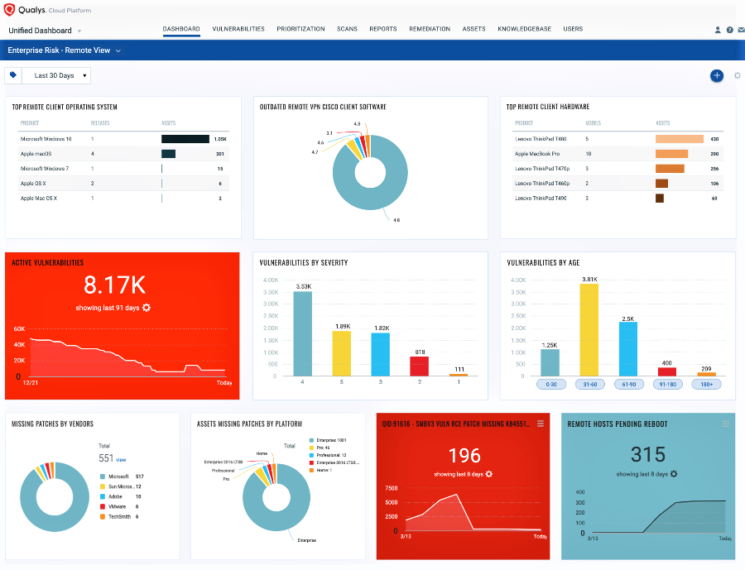Open the help question mark icon

[x=729, y=29]
